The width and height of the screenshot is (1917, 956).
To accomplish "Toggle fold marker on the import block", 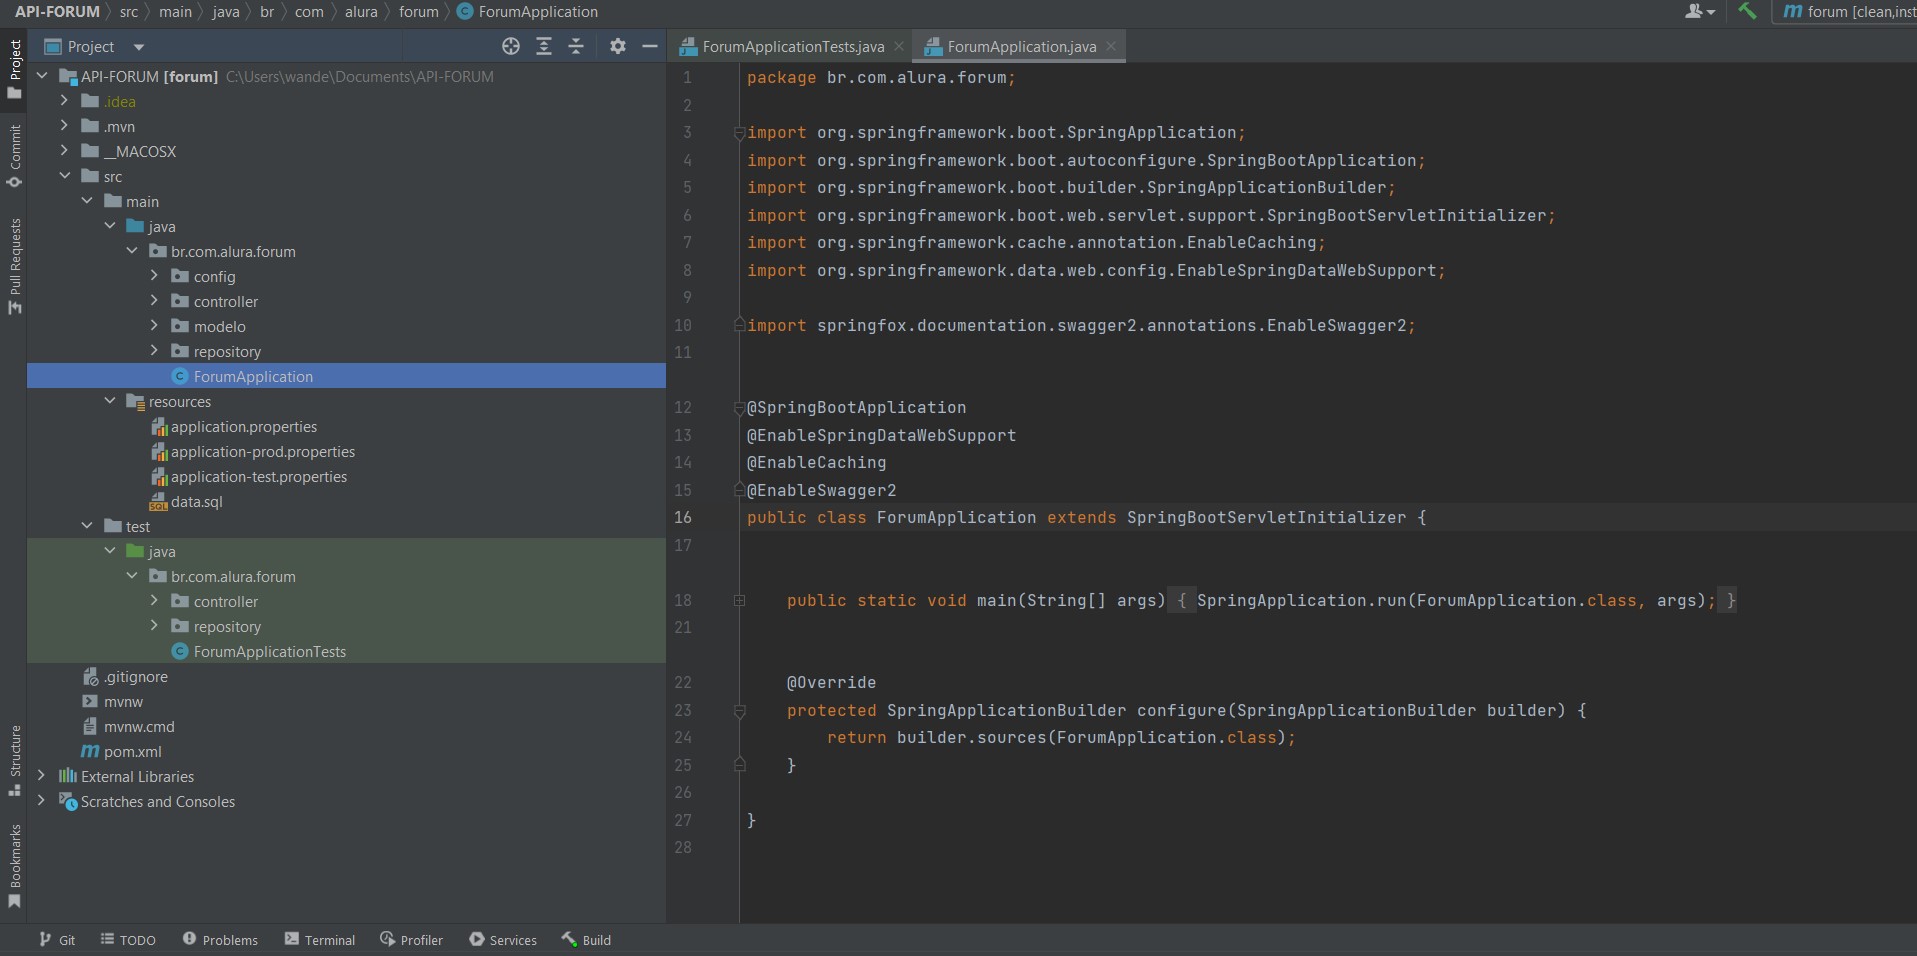I will click(x=739, y=133).
